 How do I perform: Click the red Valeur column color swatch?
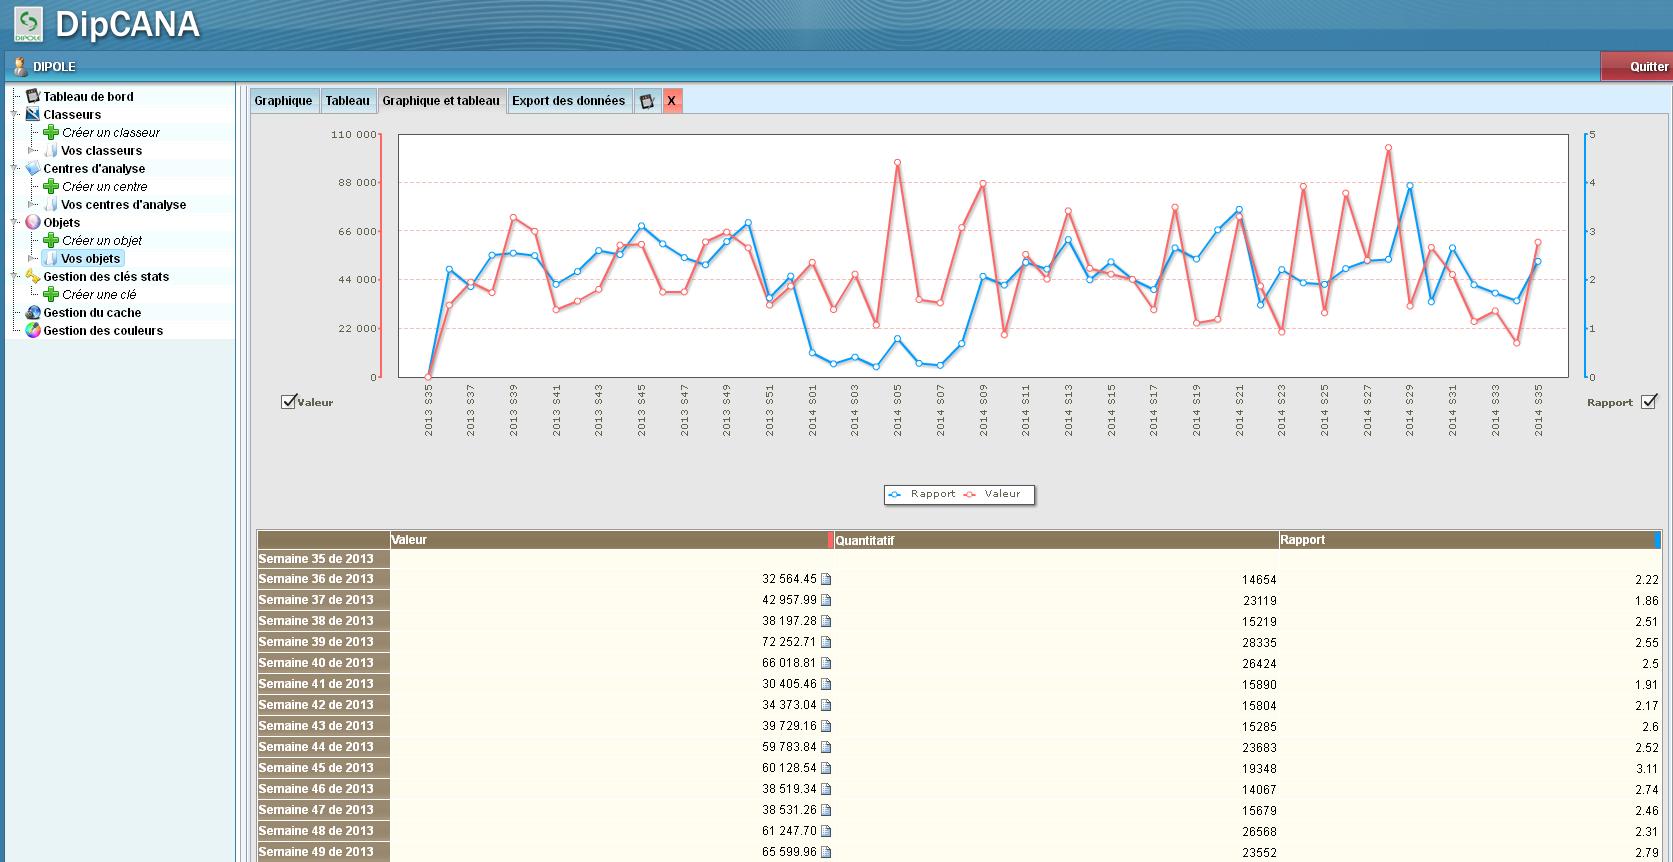831,540
